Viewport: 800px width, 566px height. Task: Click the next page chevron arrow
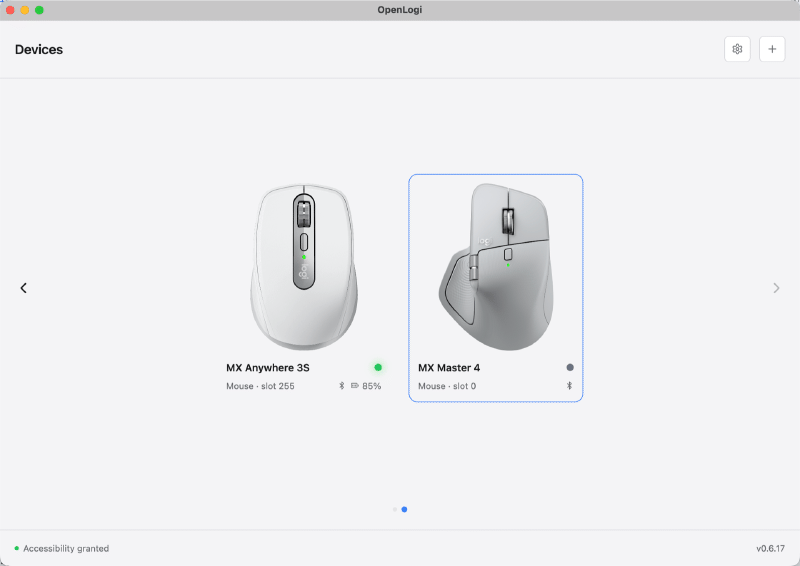tap(776, 288)
